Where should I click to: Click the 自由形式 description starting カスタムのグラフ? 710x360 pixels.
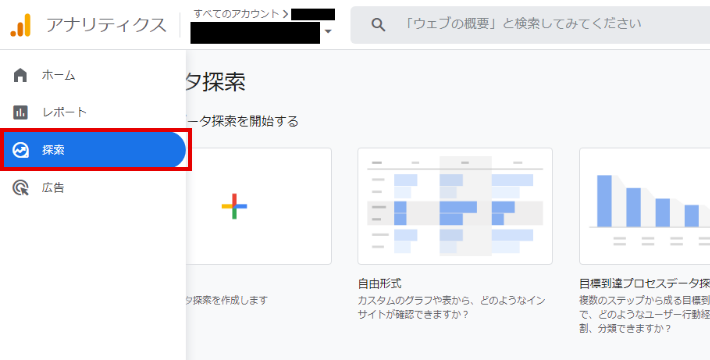(451, 307)
